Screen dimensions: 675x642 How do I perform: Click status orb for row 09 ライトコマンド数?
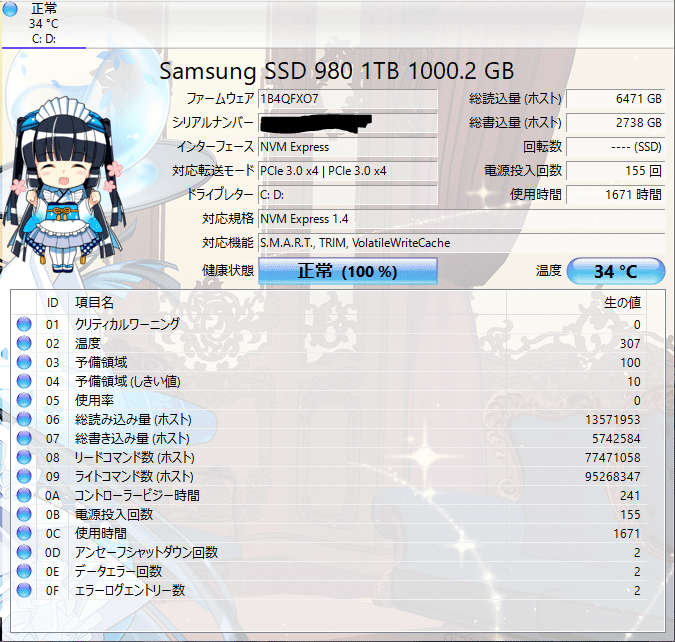click(24, 476)
